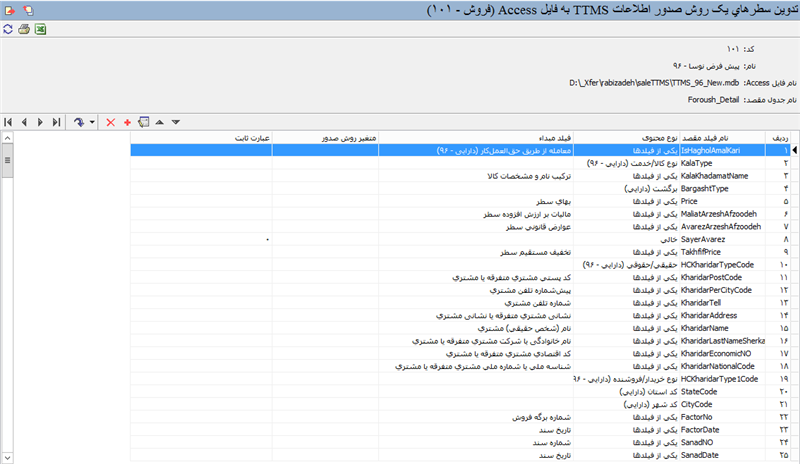Click the blue curved arrow toolbar button
The width and height of the screenshot is (800, 464).
pos(80,122)
